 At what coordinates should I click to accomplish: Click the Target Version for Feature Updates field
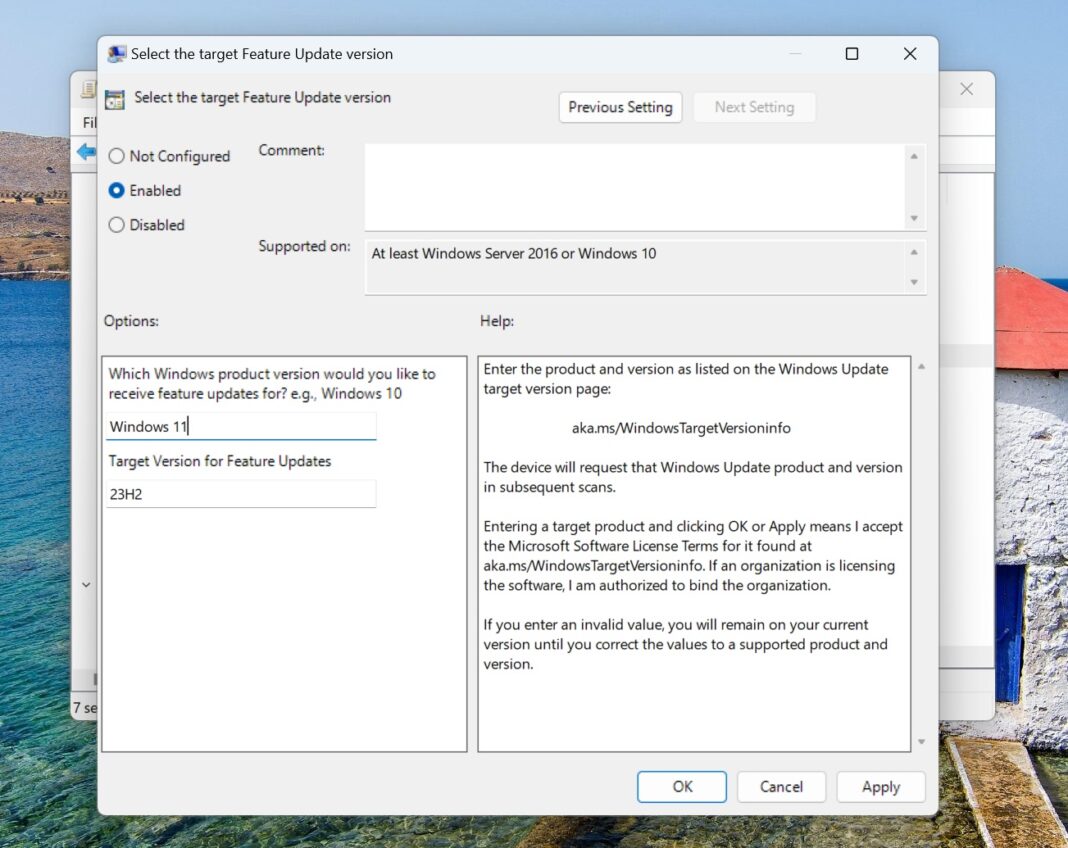pos(240,493)
